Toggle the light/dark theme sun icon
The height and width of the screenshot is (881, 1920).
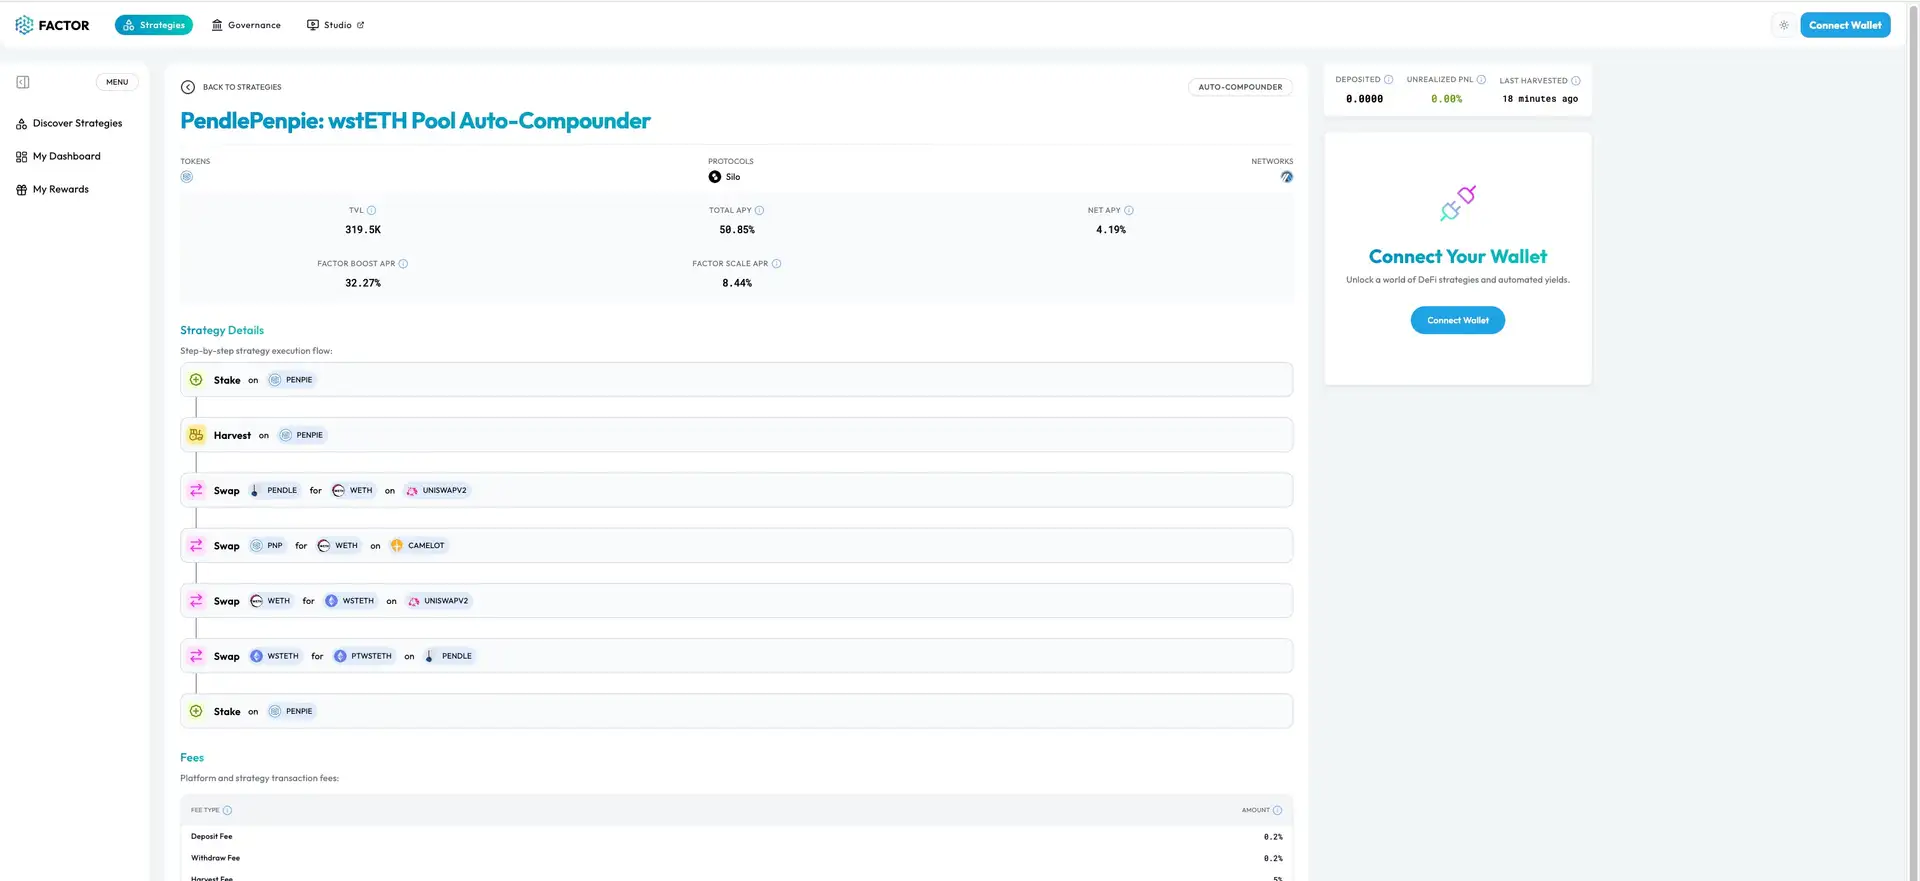click(1783, 25)
